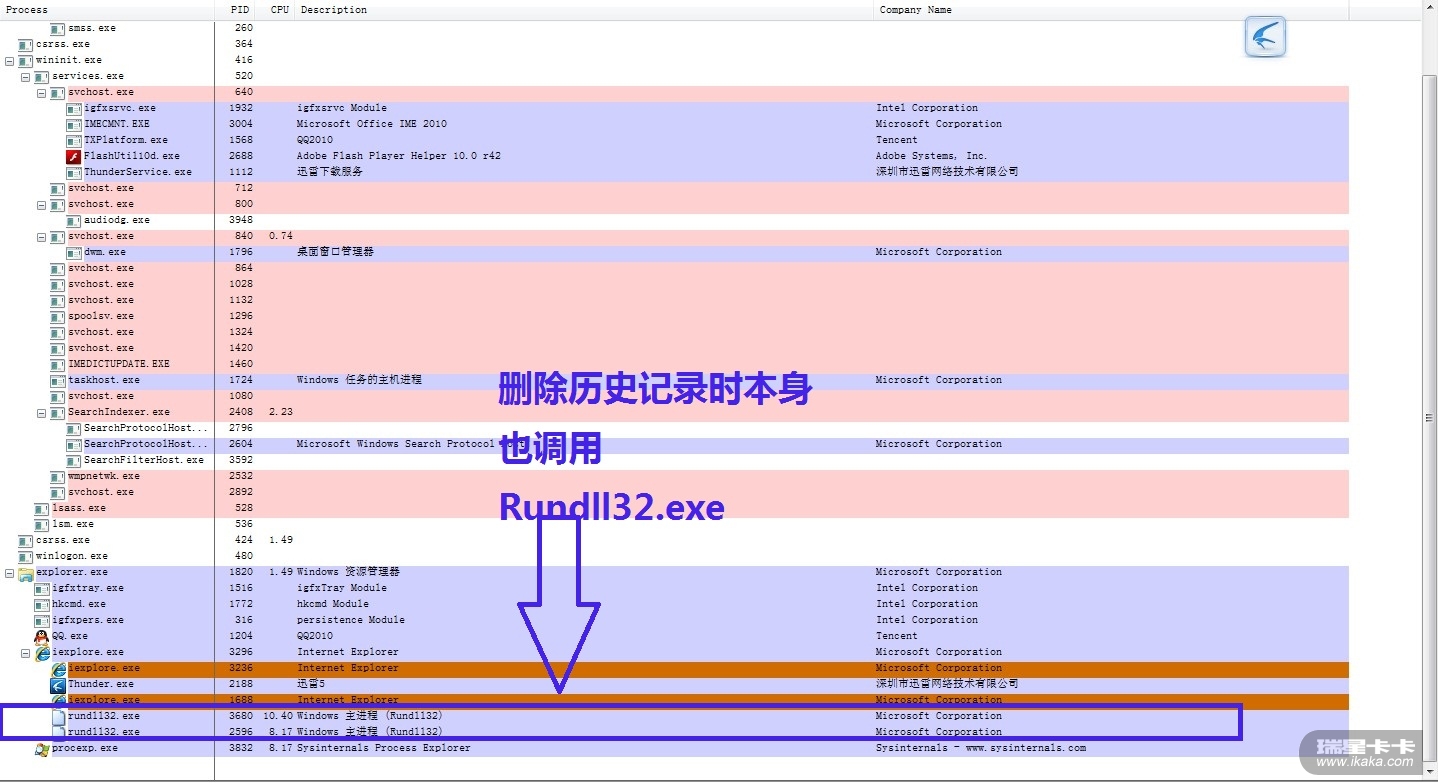Select the csrss.exe row with PID 424

click(692, 540)
